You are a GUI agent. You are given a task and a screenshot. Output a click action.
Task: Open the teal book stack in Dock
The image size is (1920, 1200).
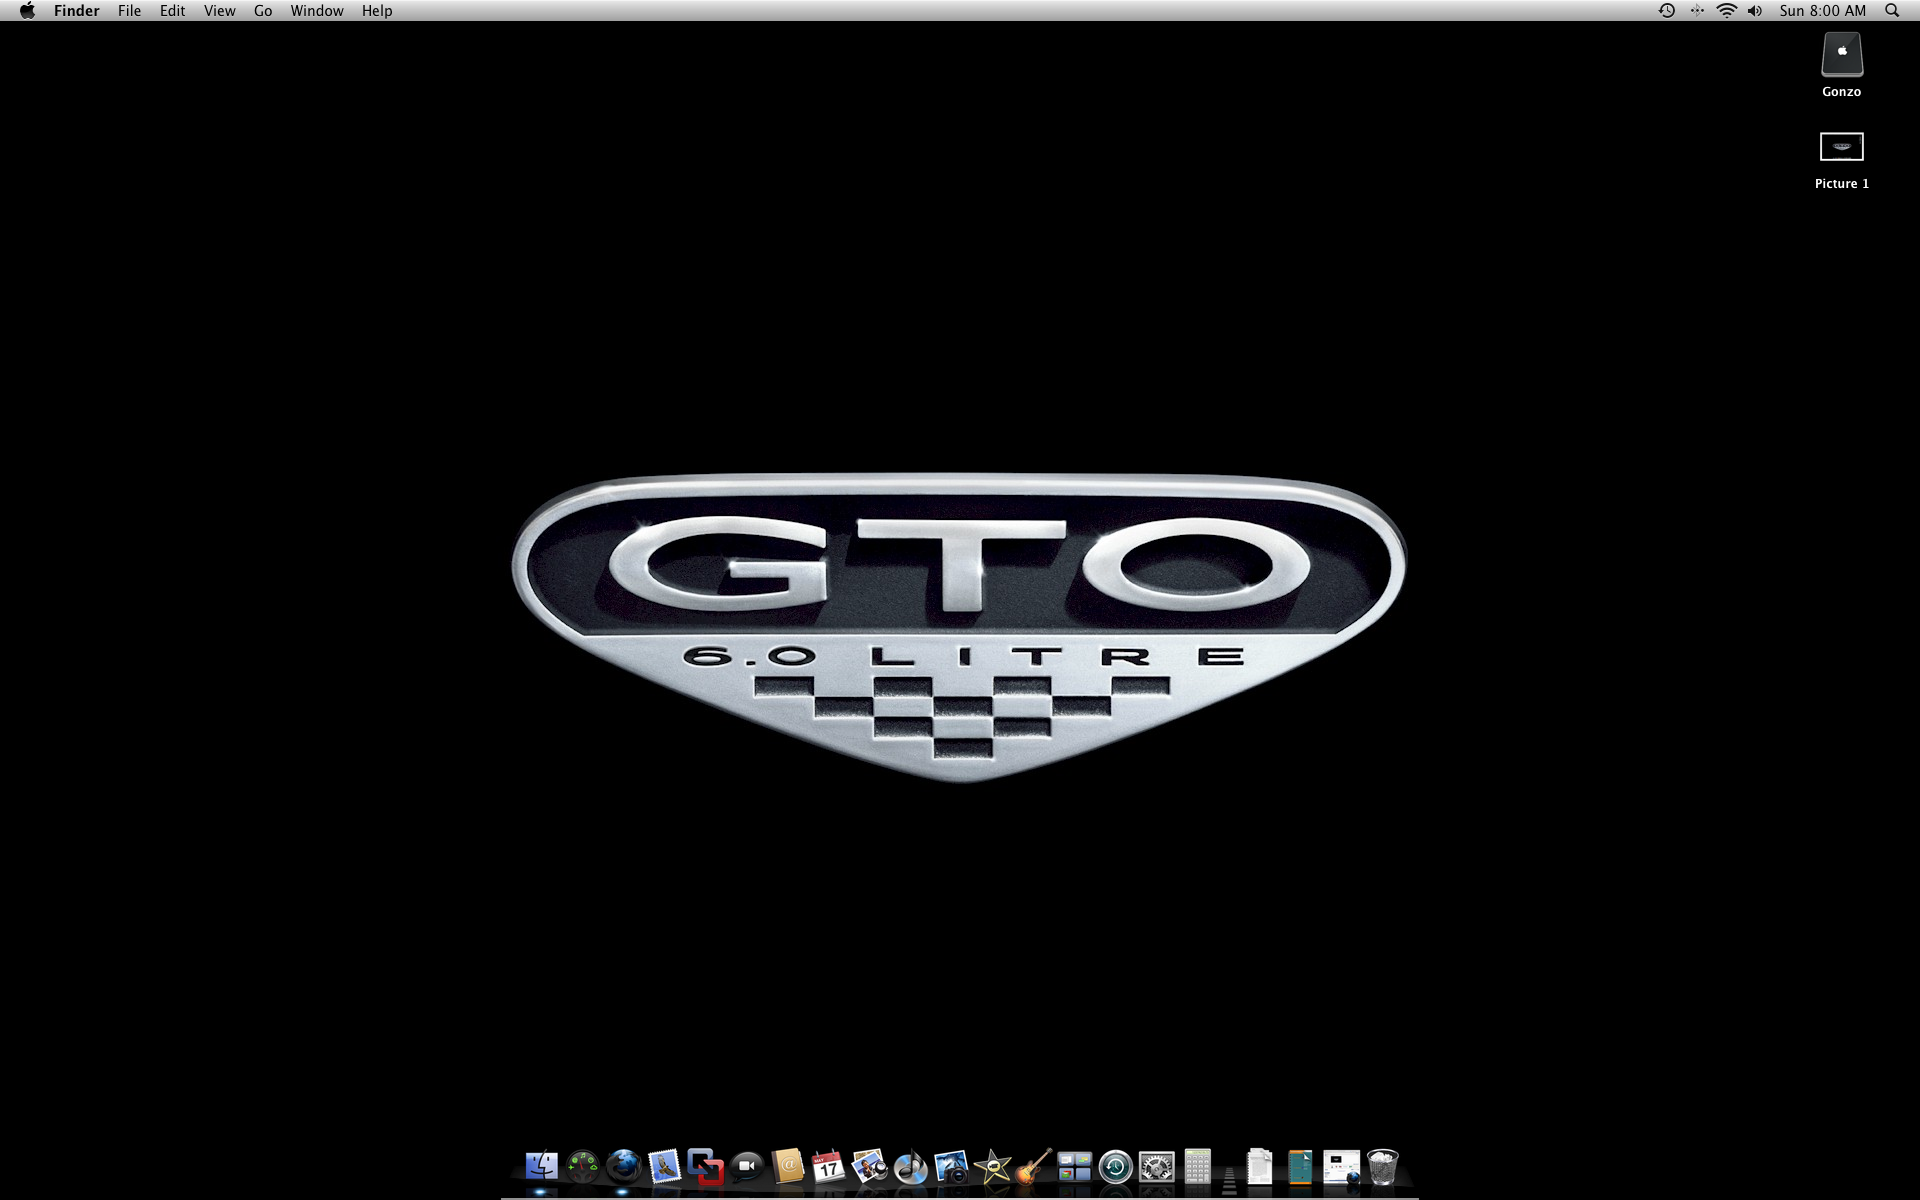coord(1300,1166)
